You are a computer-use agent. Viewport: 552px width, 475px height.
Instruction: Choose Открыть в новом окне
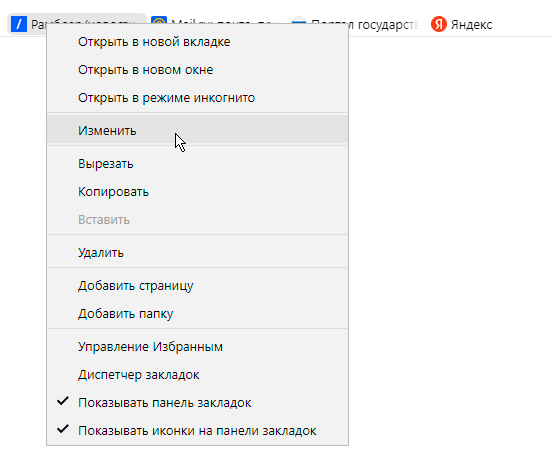tap(197, 70)
